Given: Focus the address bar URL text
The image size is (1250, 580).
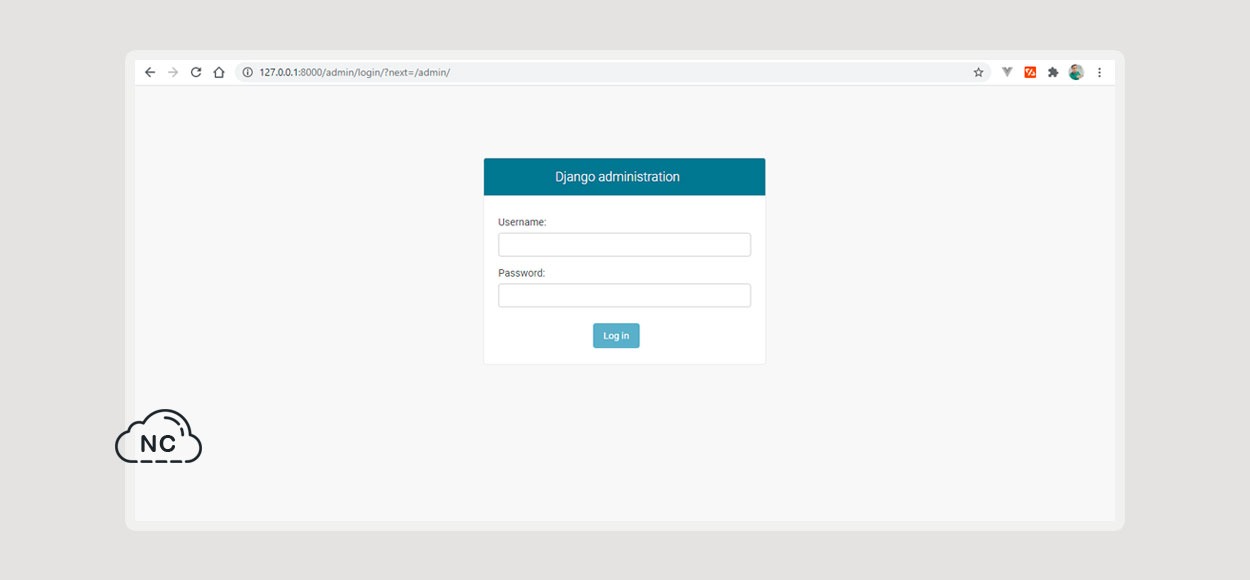Looking at the screenshot, I should [354, 72].
